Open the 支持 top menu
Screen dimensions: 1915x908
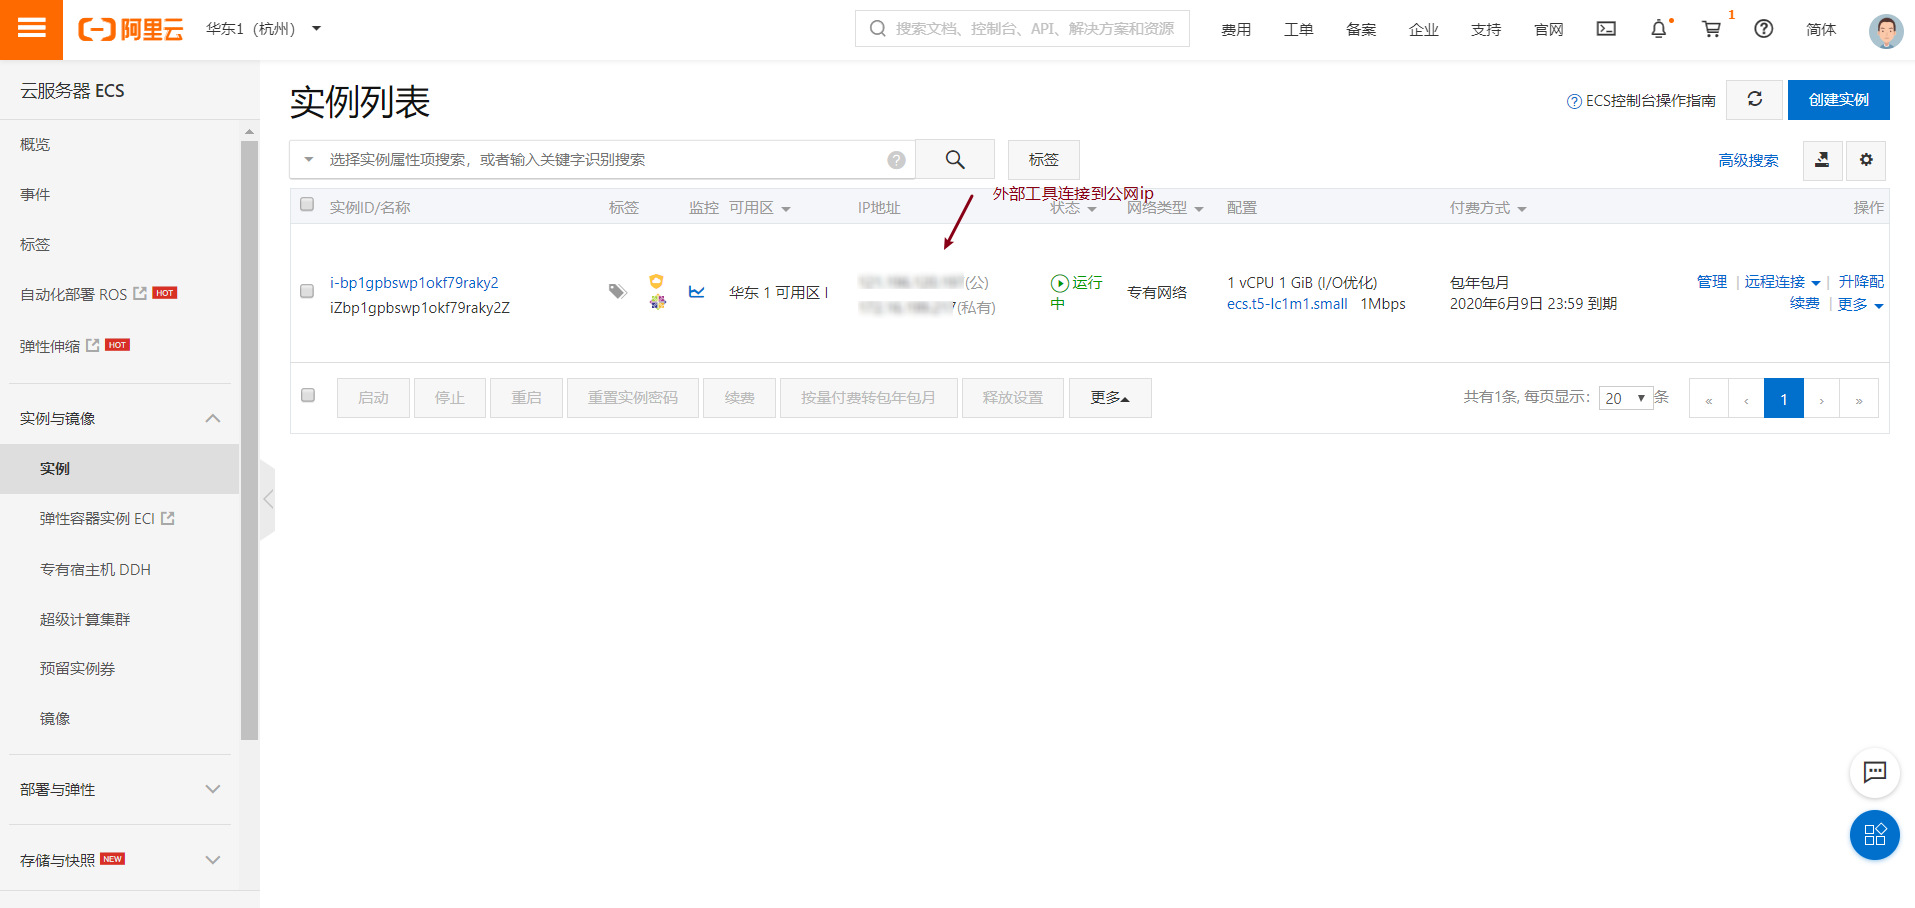1486,29
